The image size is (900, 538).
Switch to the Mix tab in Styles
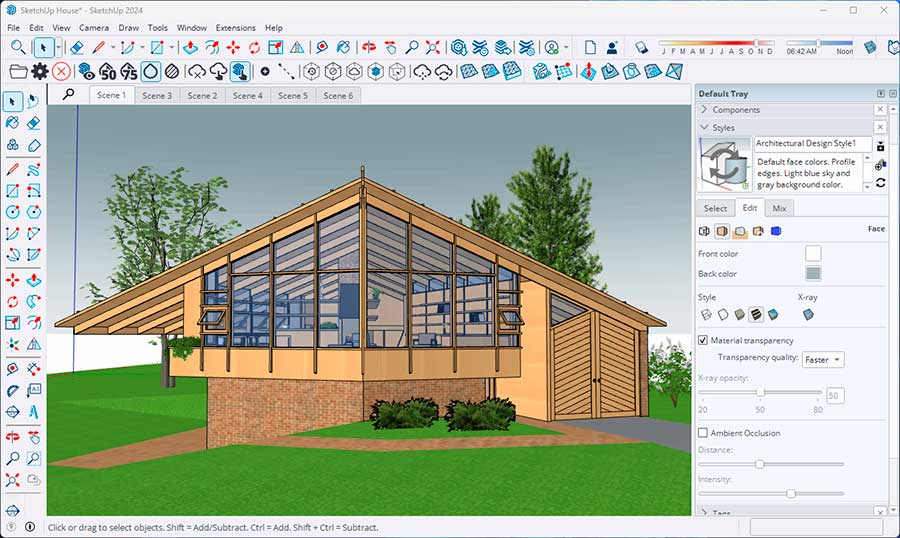point(779,208)
